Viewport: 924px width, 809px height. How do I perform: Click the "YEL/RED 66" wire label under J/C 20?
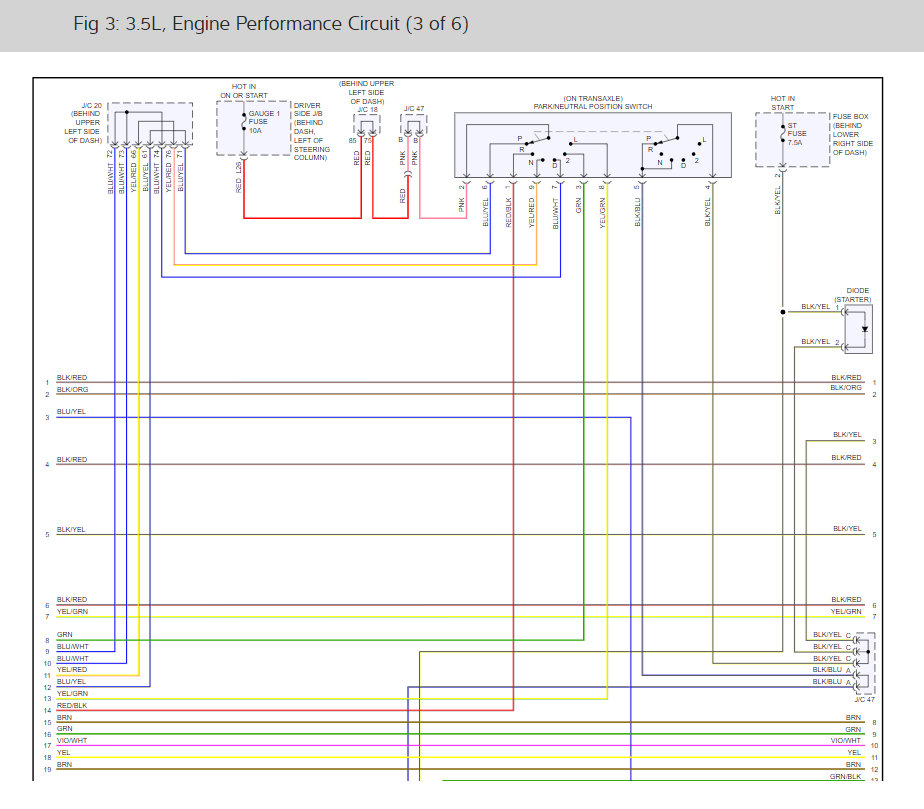[x=134, y=171]
